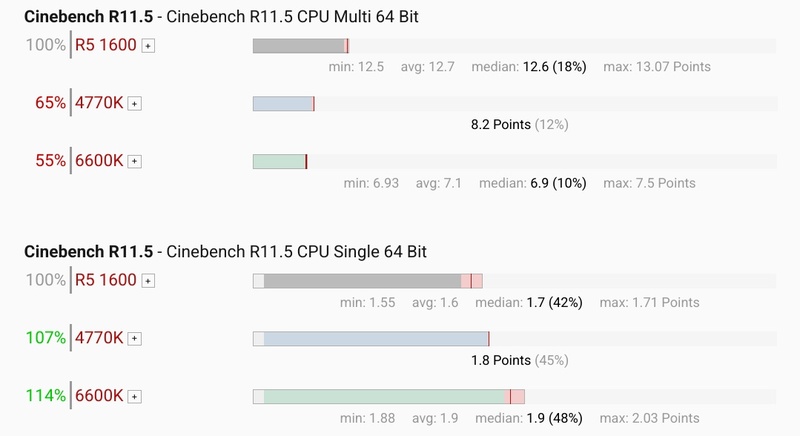Open the 4770K link in the Single benchmark

(x=99, y=339)
